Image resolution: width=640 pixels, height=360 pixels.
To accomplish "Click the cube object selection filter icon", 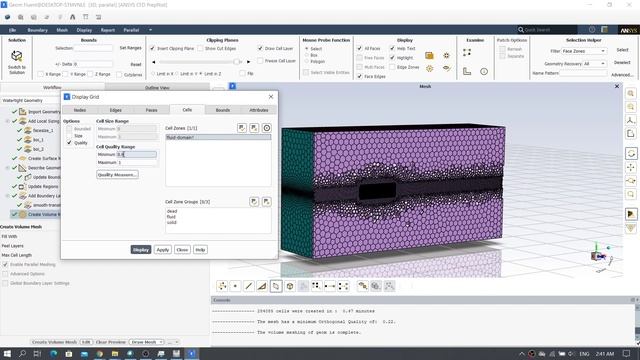I will point(290,286).
